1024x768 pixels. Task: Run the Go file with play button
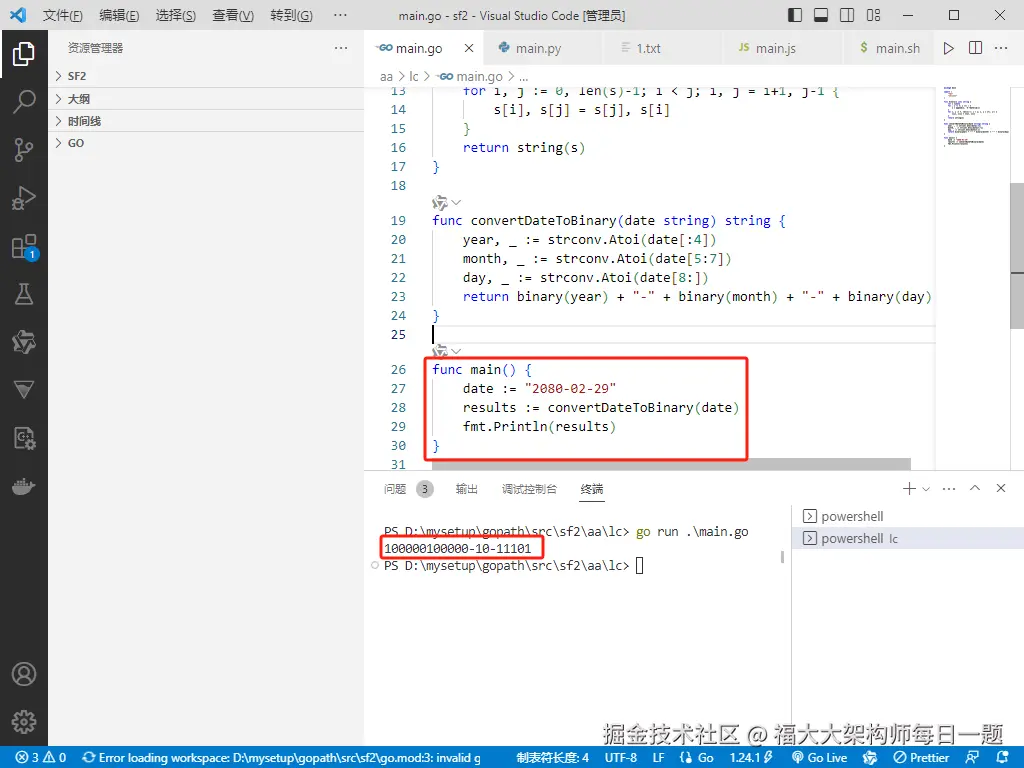point(948,48)
